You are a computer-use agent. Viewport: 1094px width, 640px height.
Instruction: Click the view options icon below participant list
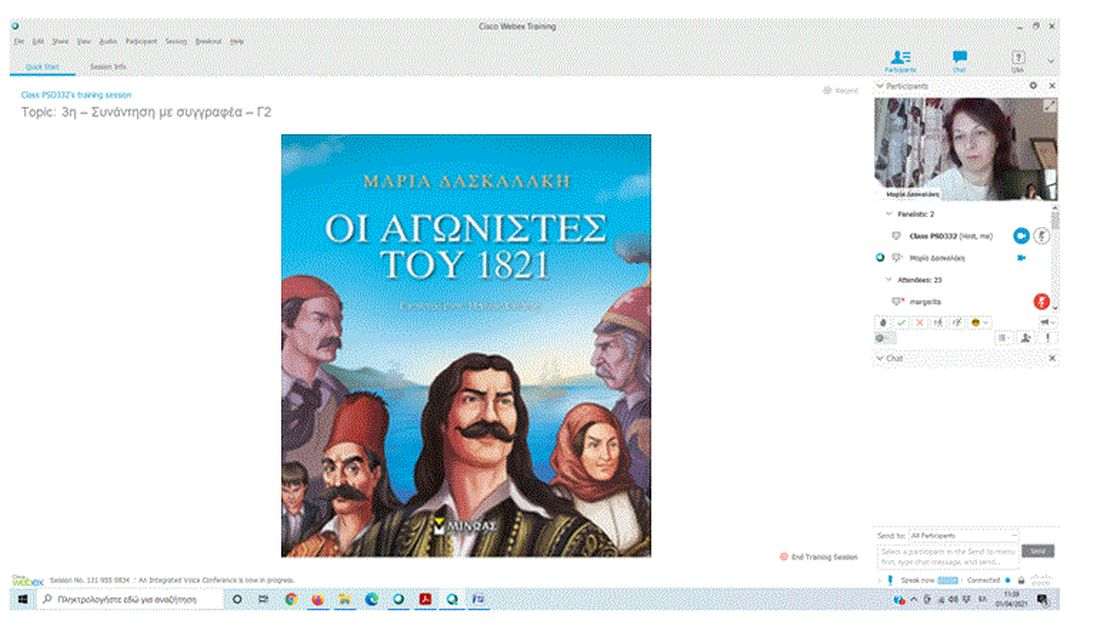tap(1004, 338)
